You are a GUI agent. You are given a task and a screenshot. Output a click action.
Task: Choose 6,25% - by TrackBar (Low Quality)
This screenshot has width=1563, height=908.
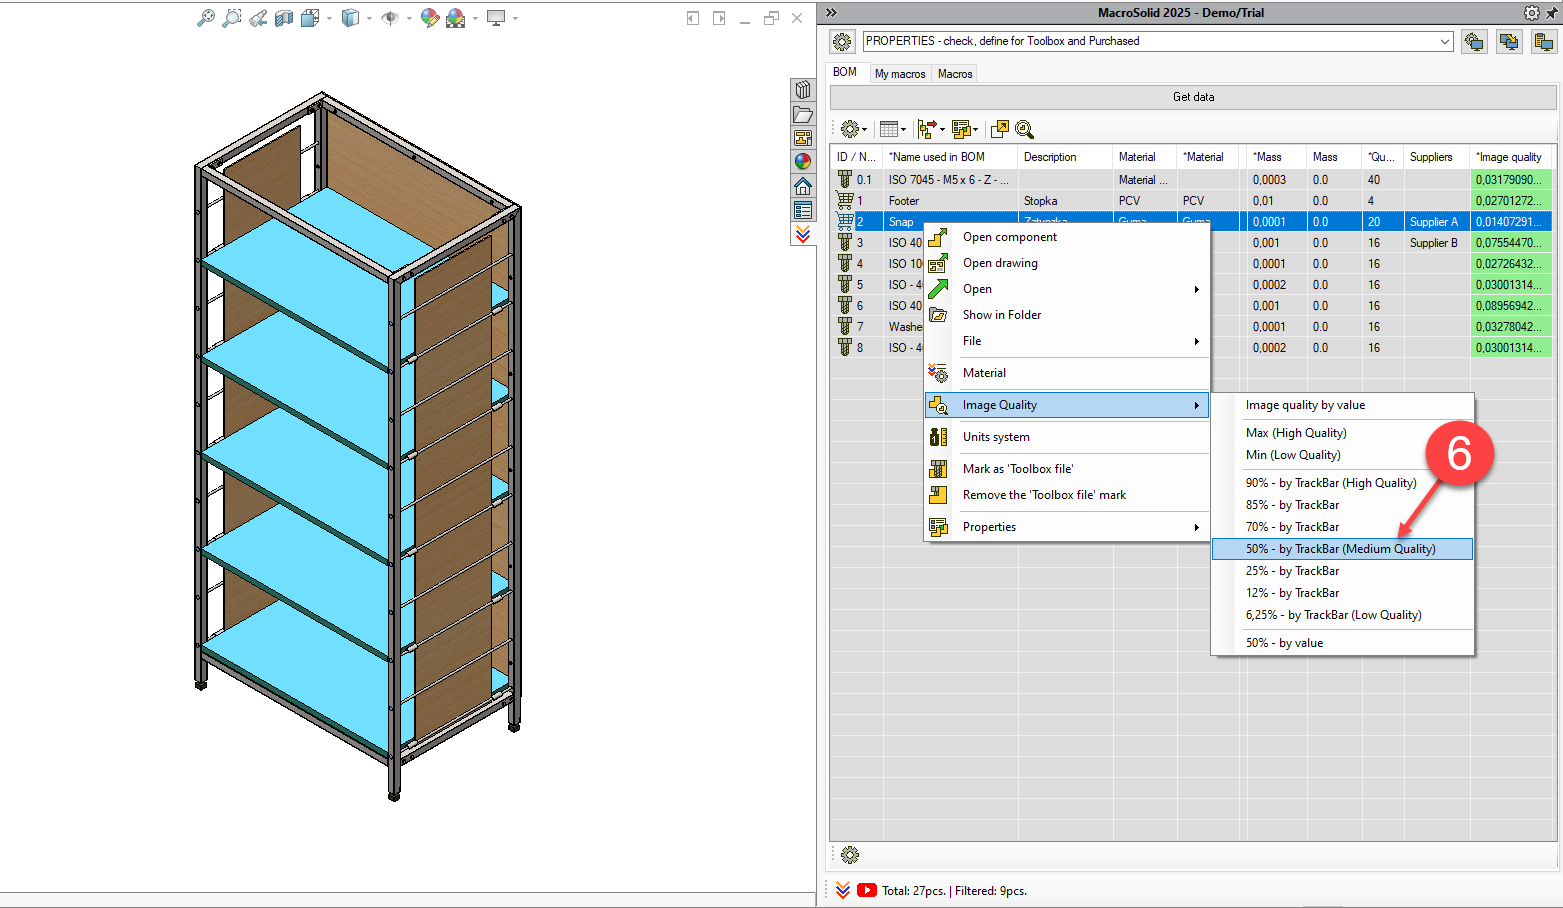[x=1342, y=615]
